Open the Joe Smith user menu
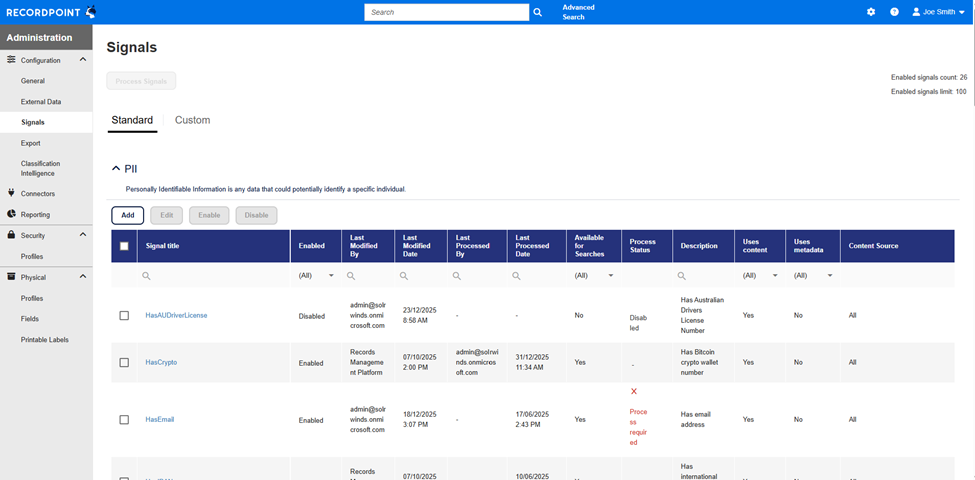This screenshot has height=480, width=975. coord(938,12)
